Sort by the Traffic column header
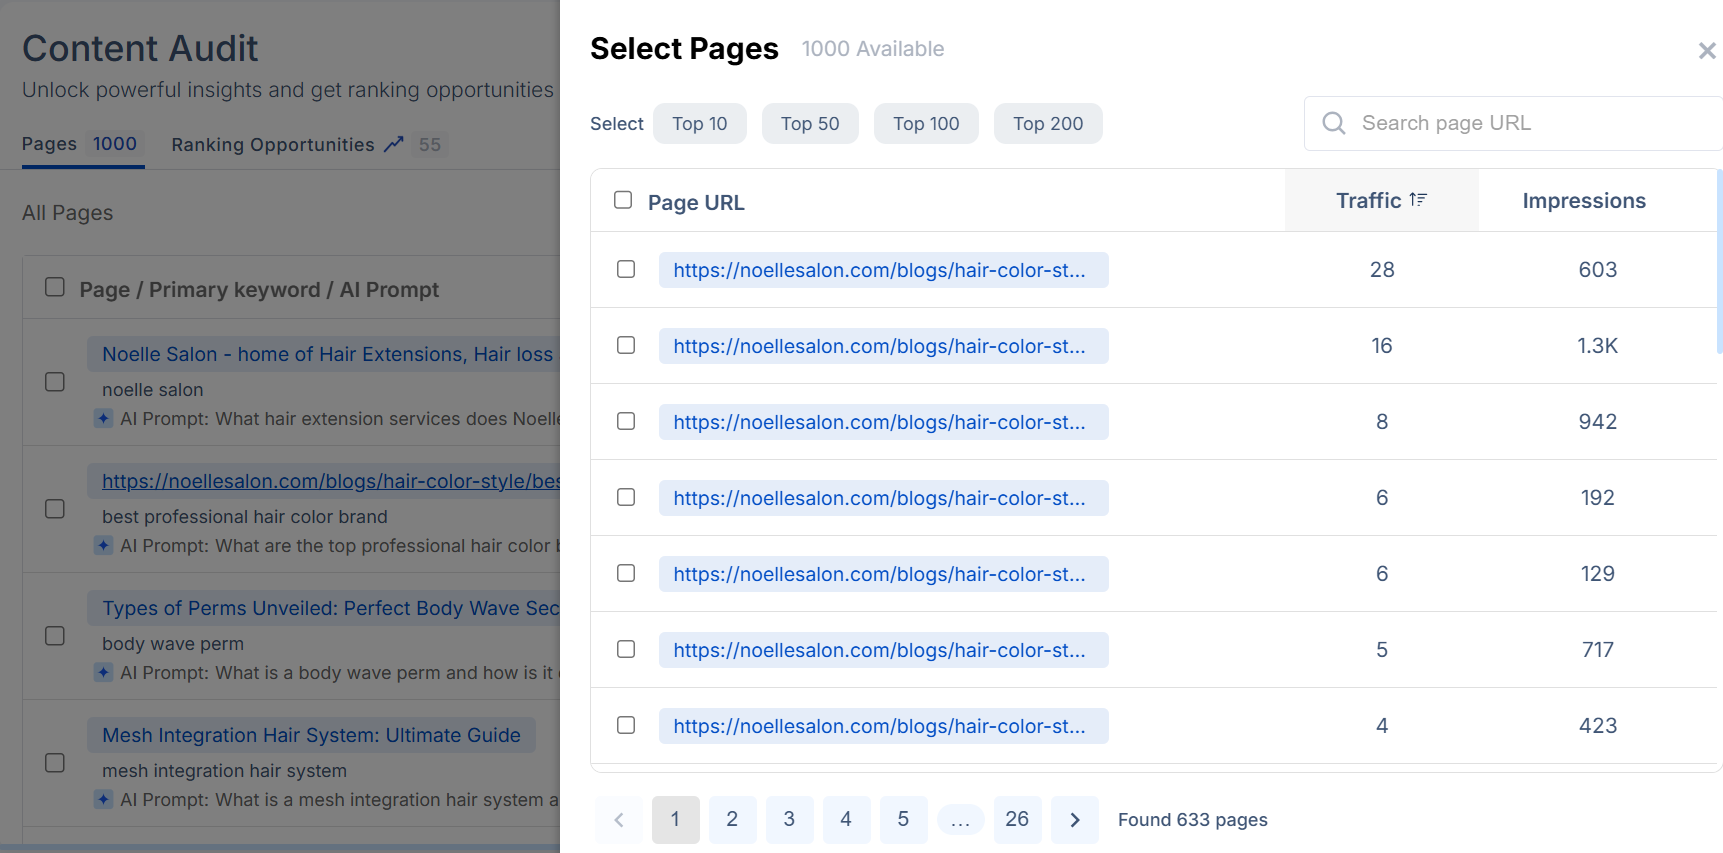Screen dimensions: 1723x853 click(x=1381, y=200)
